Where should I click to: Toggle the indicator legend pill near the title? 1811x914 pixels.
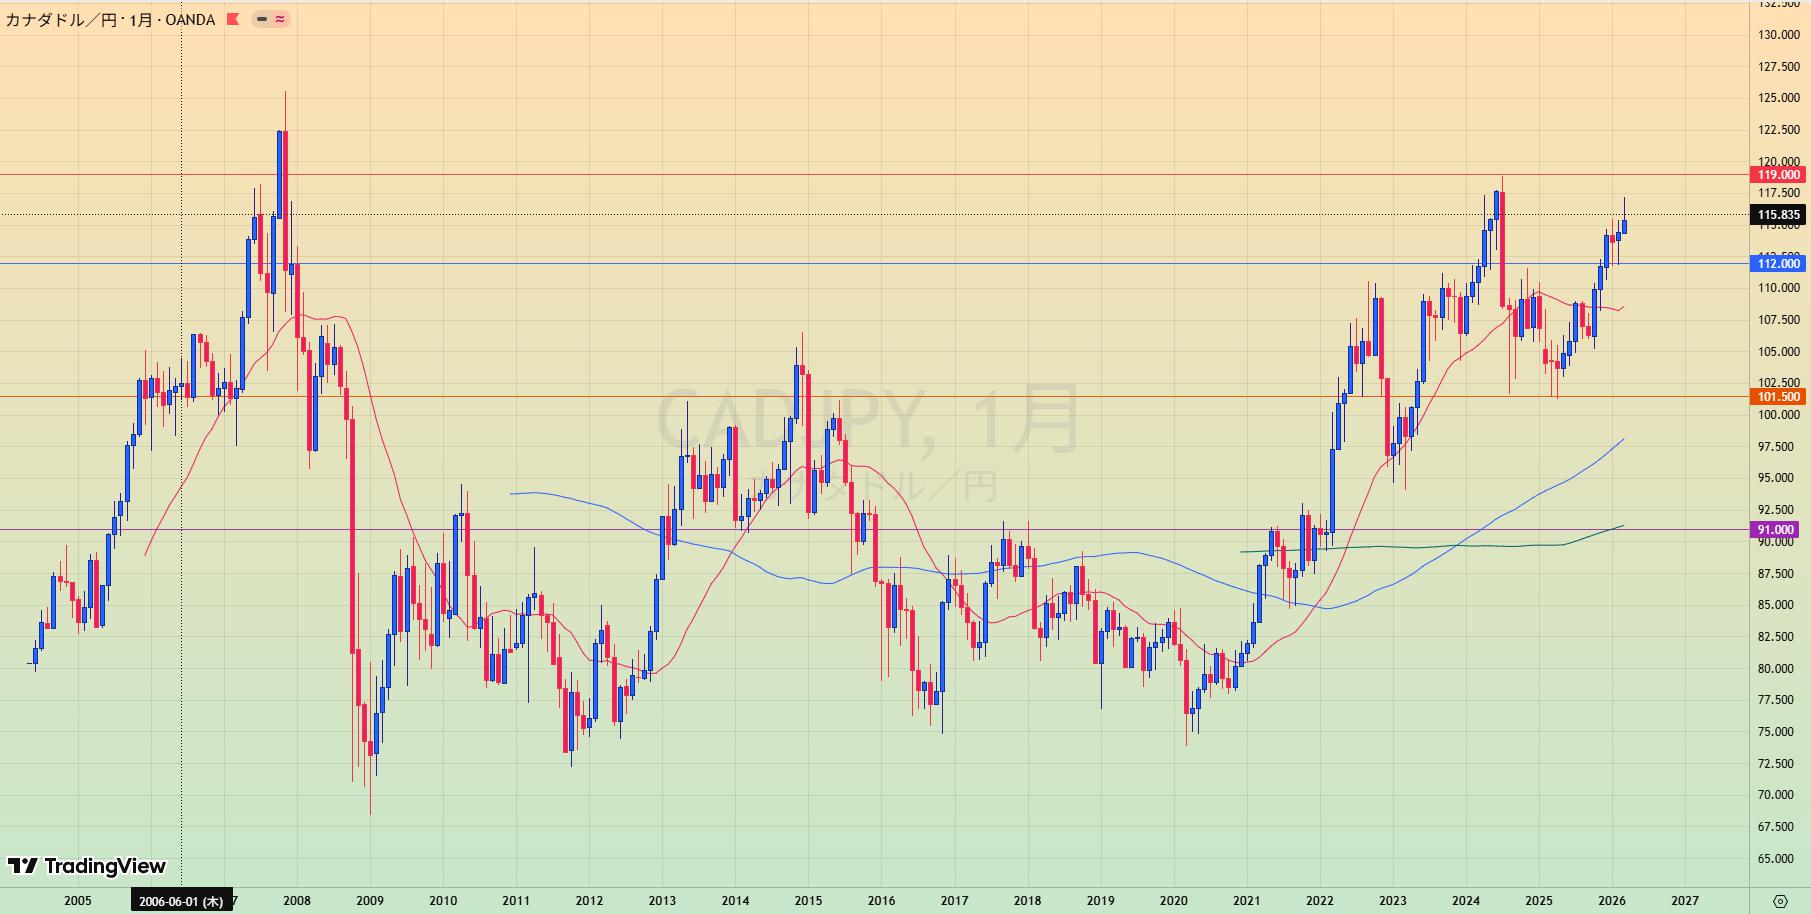pos(270,19)
